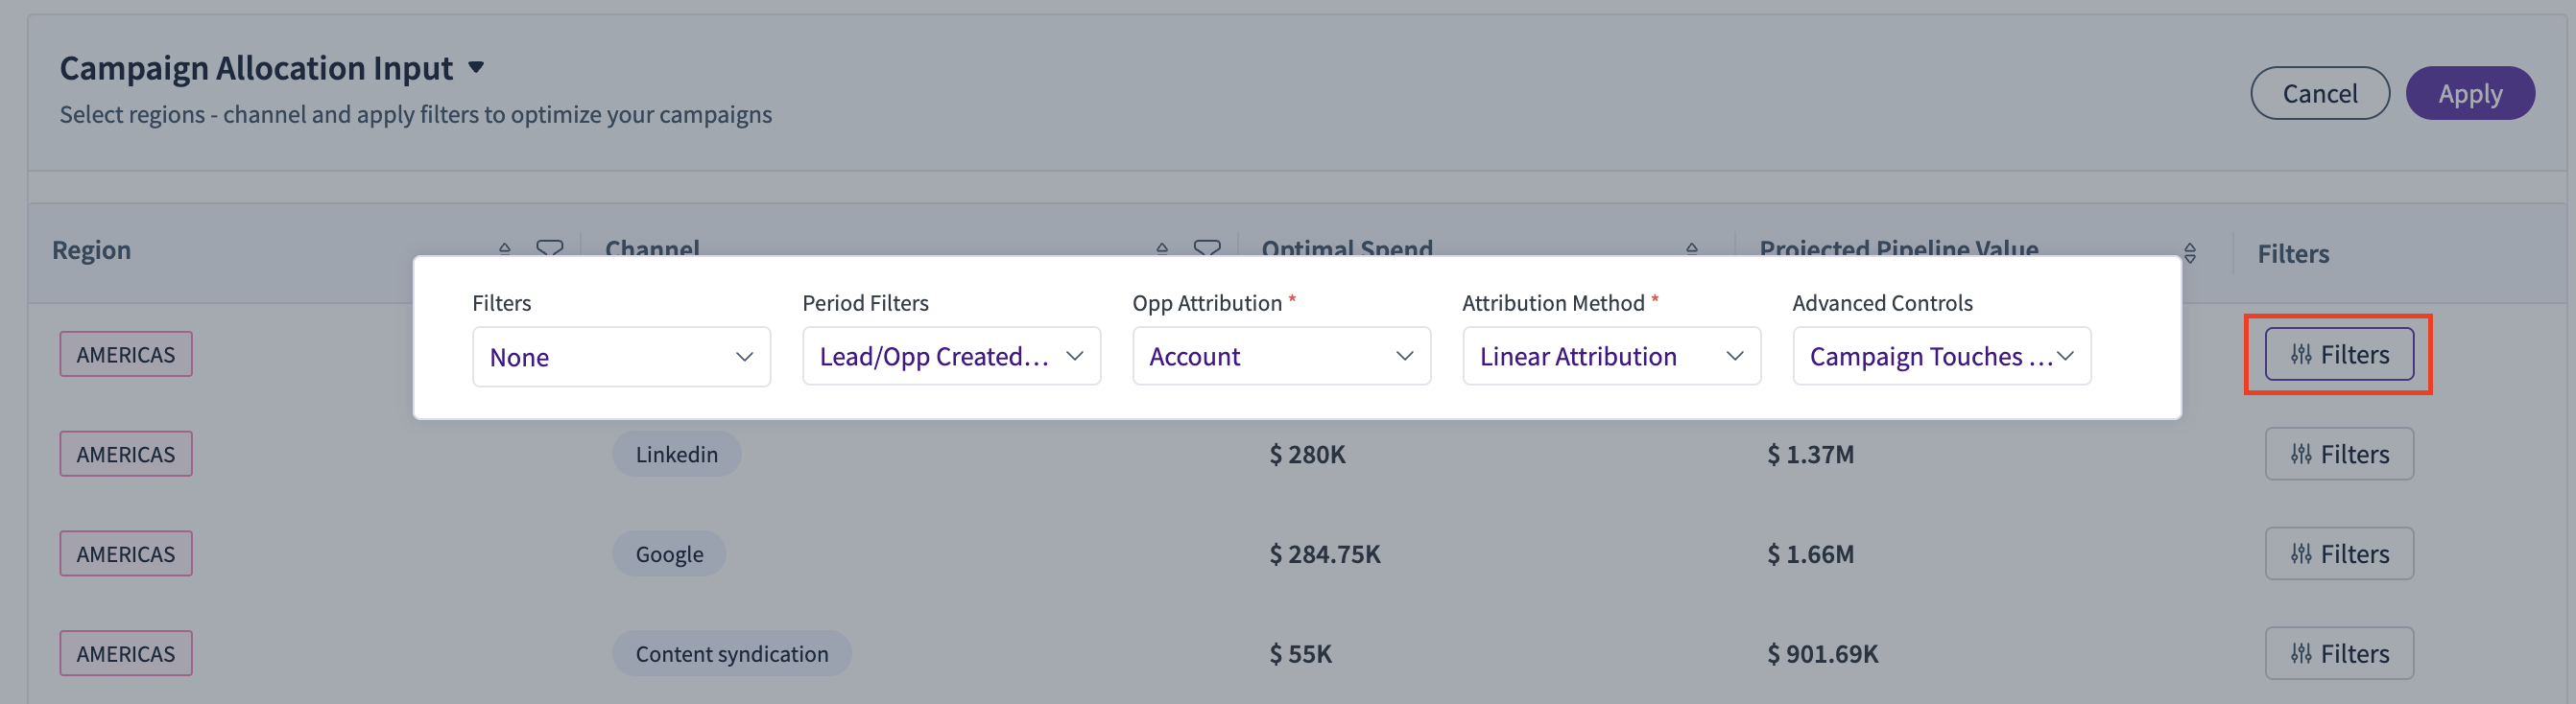This screenshot has width=2576, height=704.
Task: Expand the Campaign Allocation Input title caret
Action: pos(477,68)
